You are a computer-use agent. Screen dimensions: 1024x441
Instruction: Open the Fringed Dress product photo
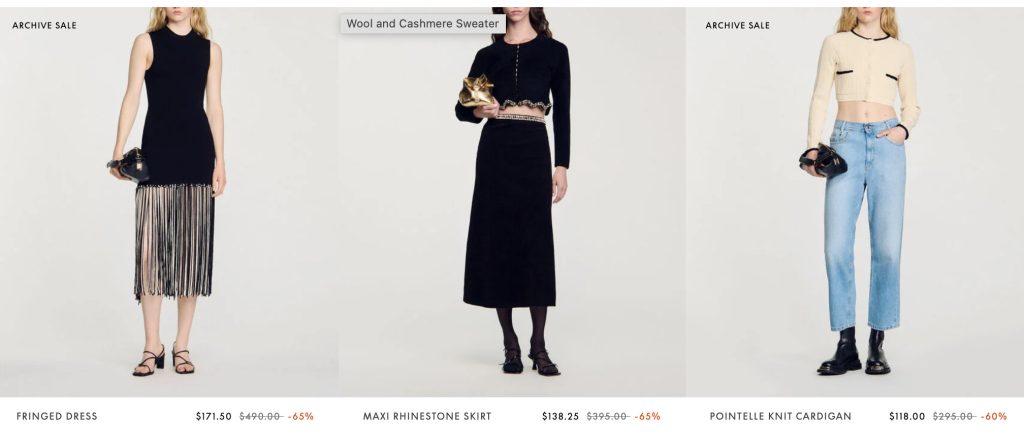(170, 200)
